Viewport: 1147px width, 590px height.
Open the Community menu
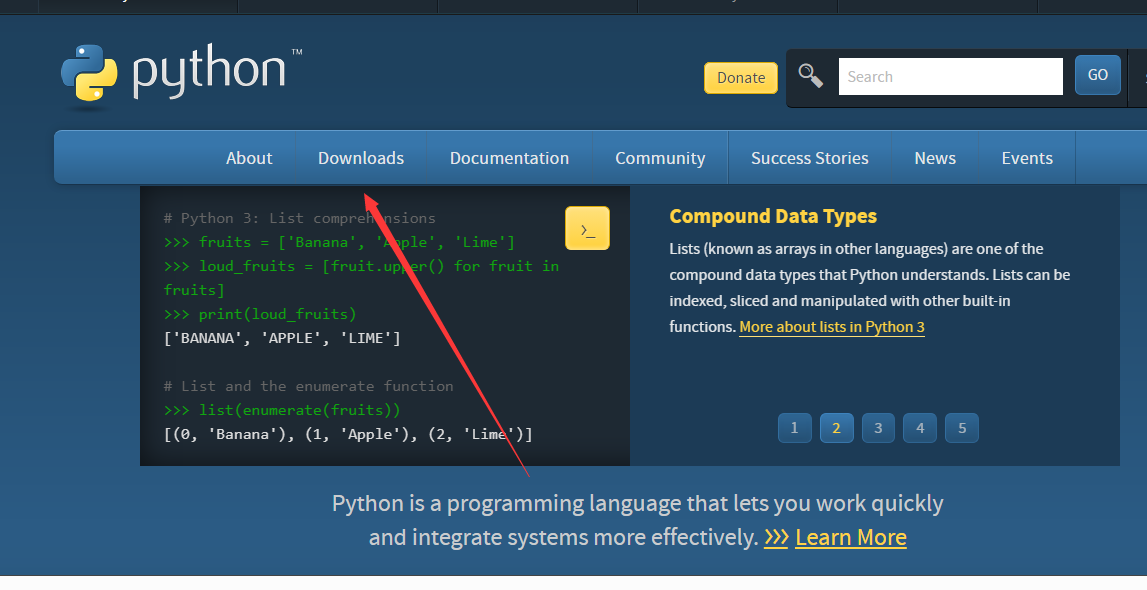660,158
